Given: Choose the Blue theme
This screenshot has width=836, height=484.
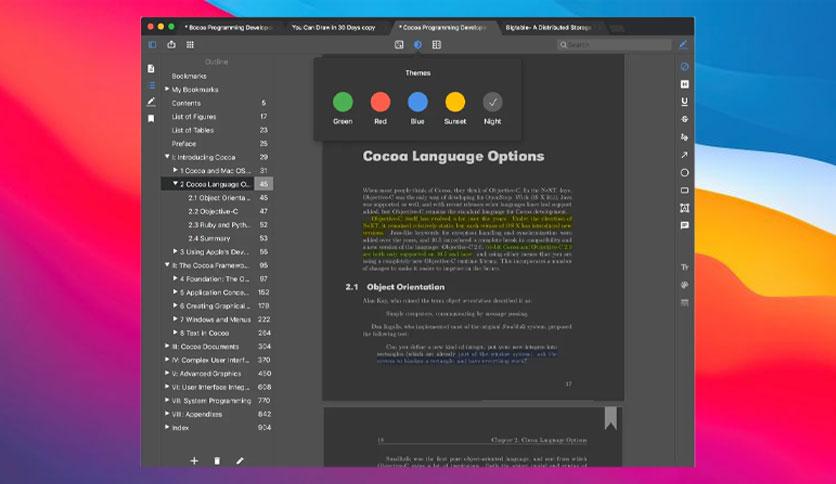Looking at the screenshot, I should tap(417, 102).
